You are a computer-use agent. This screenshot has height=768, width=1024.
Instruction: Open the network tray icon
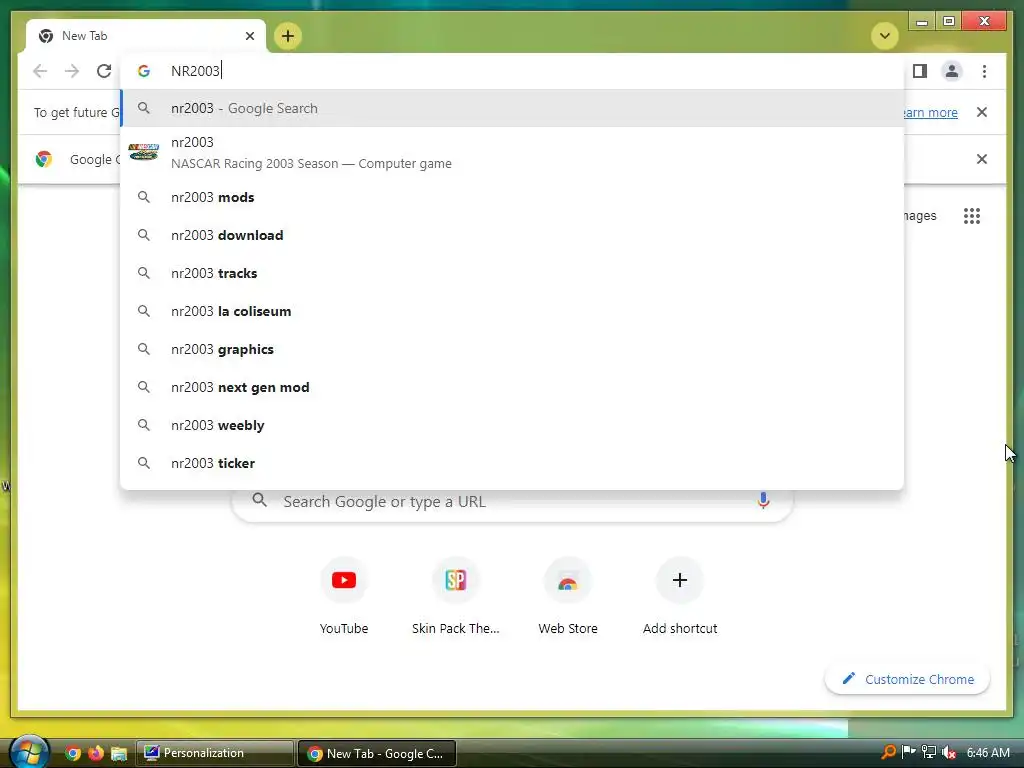(x=929, y=752)
